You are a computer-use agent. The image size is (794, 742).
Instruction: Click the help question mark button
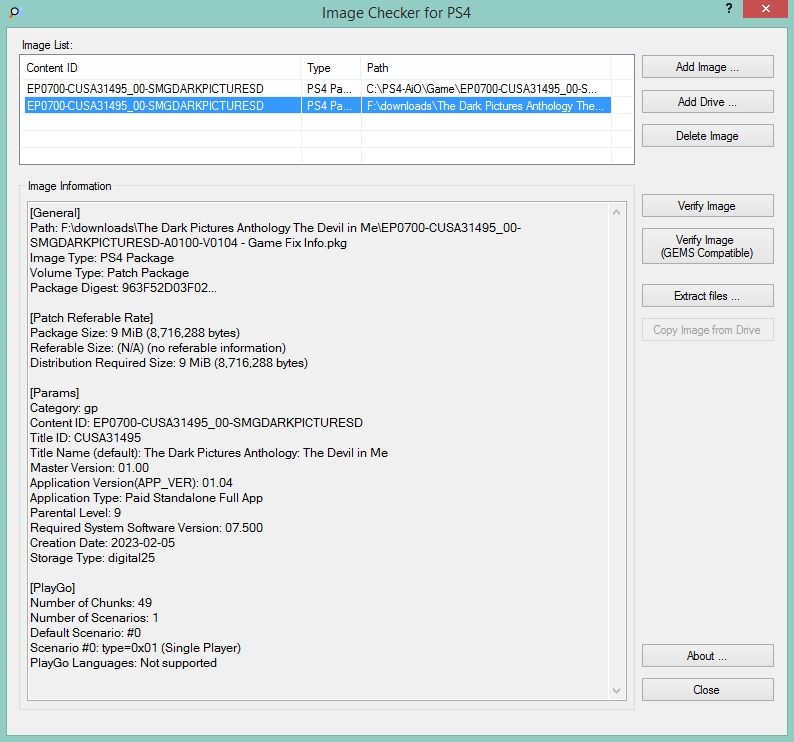coord(727,9)
